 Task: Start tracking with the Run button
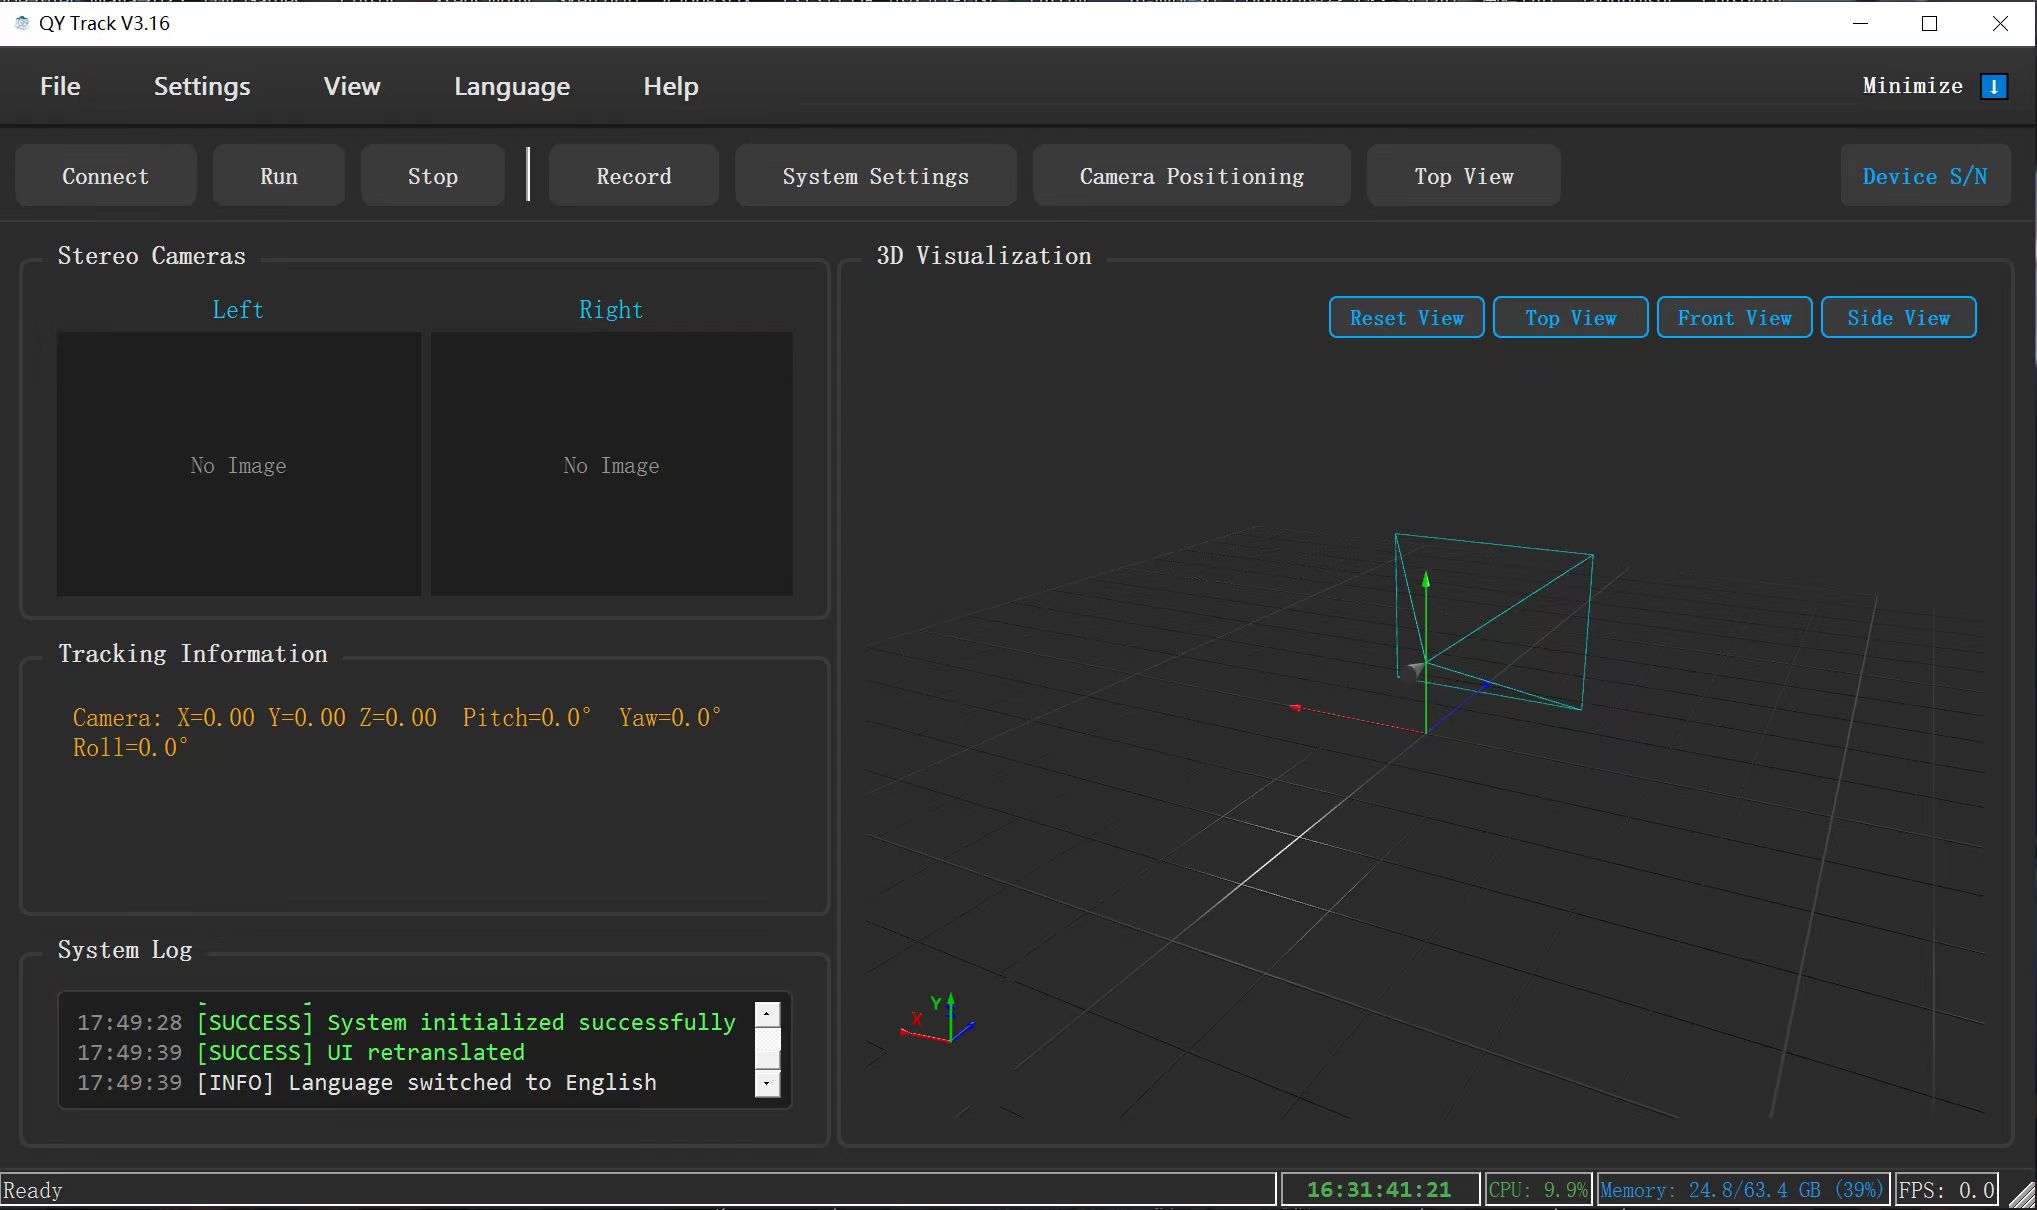click(279, 176)
